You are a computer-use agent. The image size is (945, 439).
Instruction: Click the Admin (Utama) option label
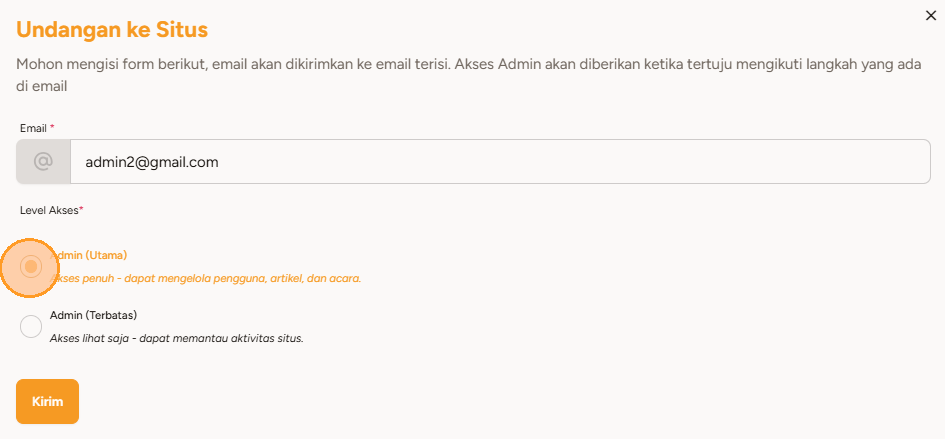pos(92,255)
